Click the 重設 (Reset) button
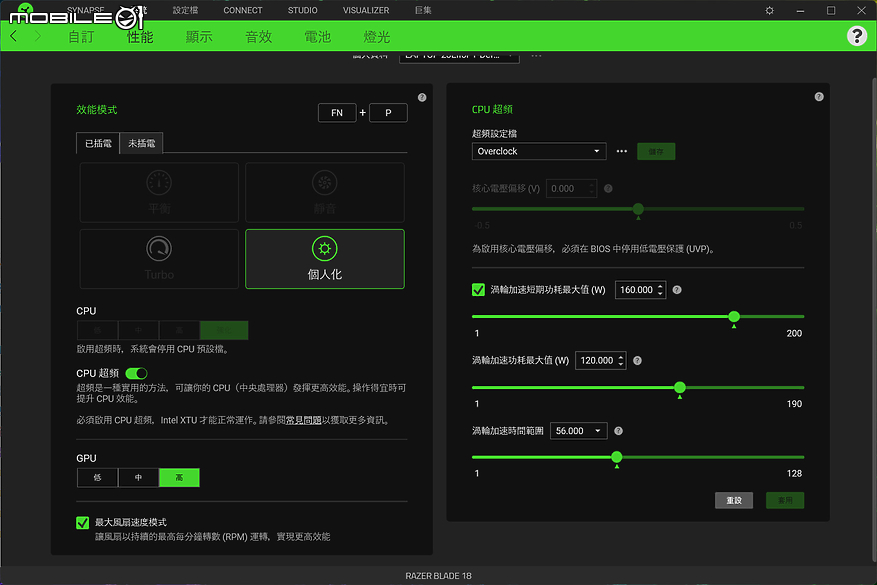This screenshot has width=877, height=585. pos(734,501)
